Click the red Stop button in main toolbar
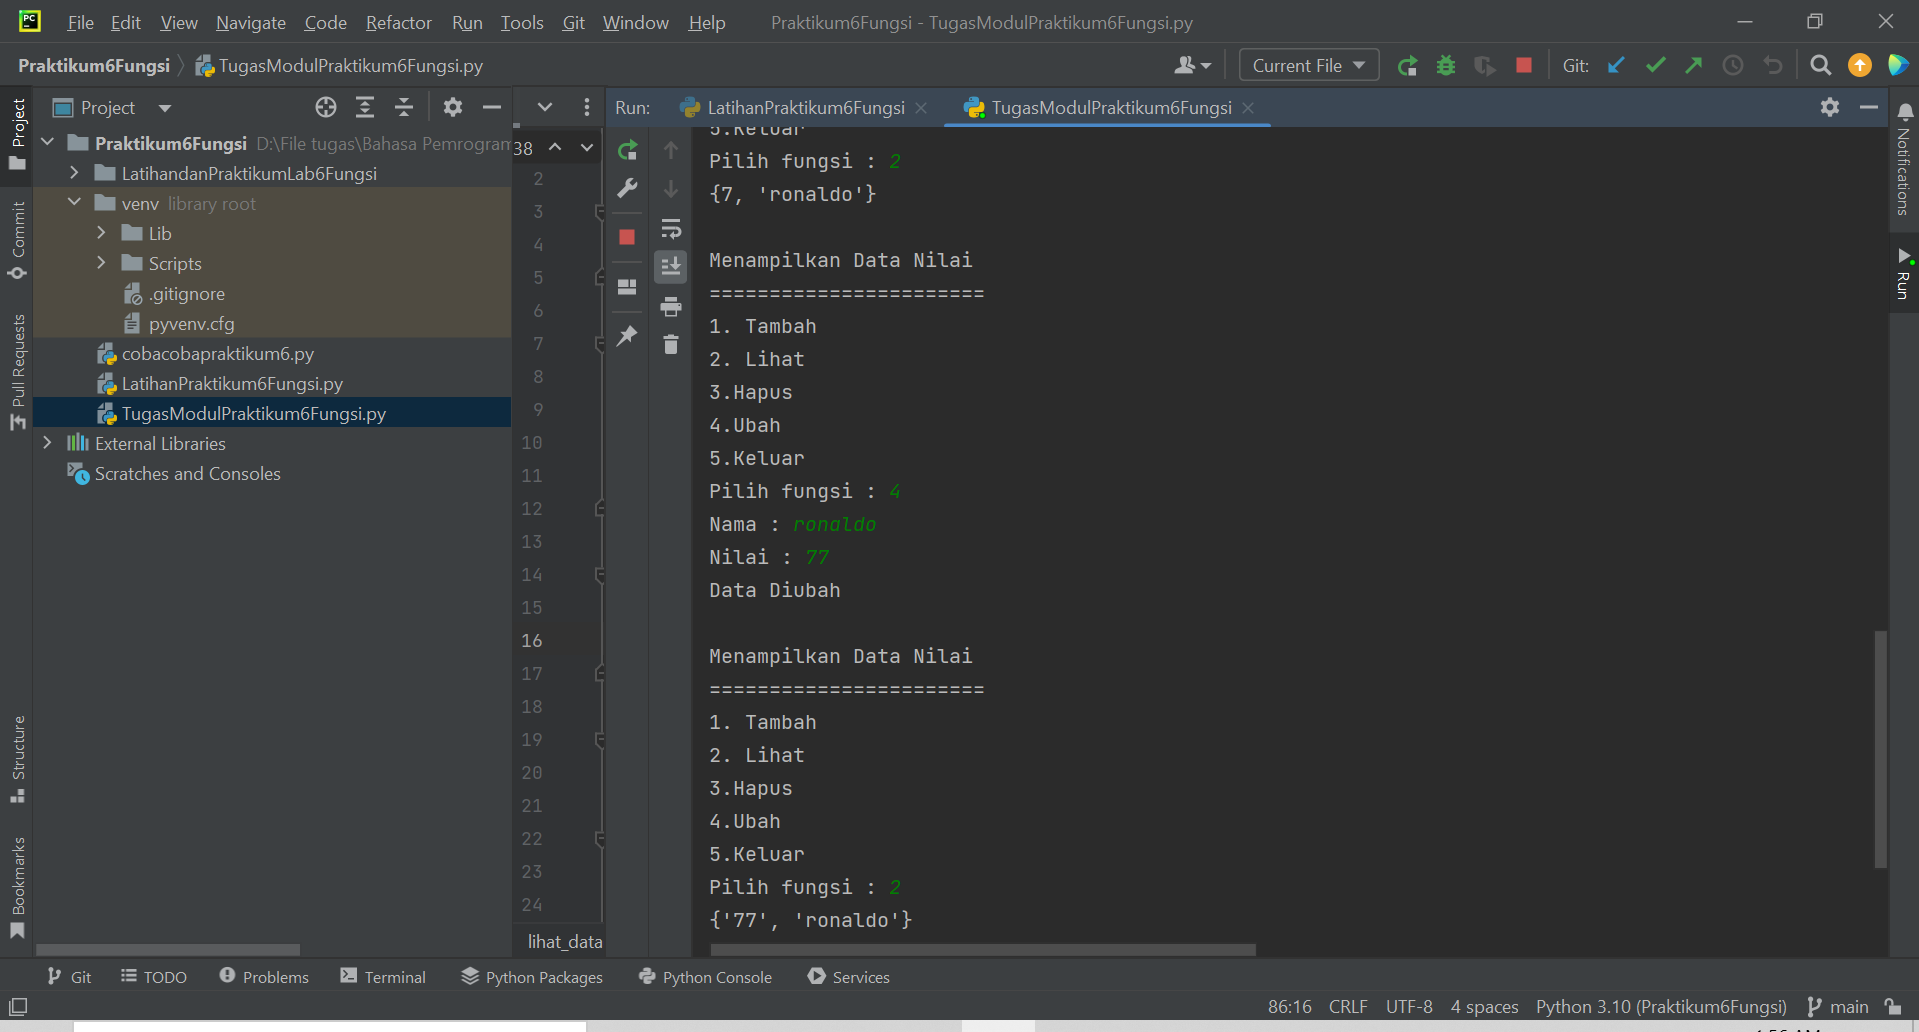 click(1524, 66)
